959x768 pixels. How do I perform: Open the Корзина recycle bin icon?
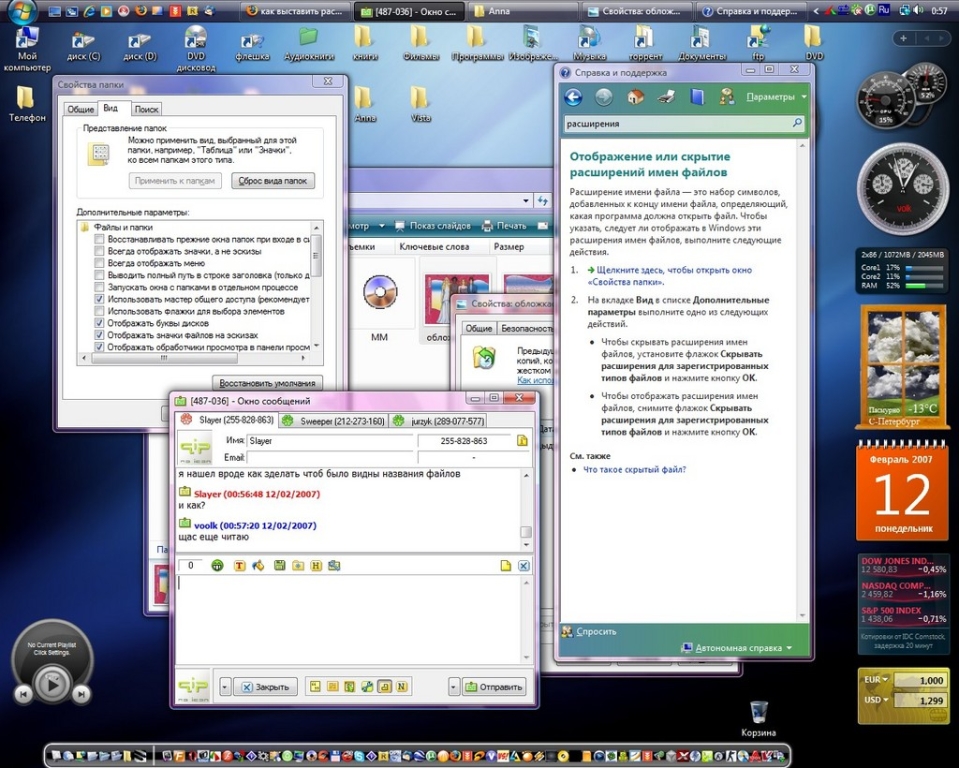(758, 718)
